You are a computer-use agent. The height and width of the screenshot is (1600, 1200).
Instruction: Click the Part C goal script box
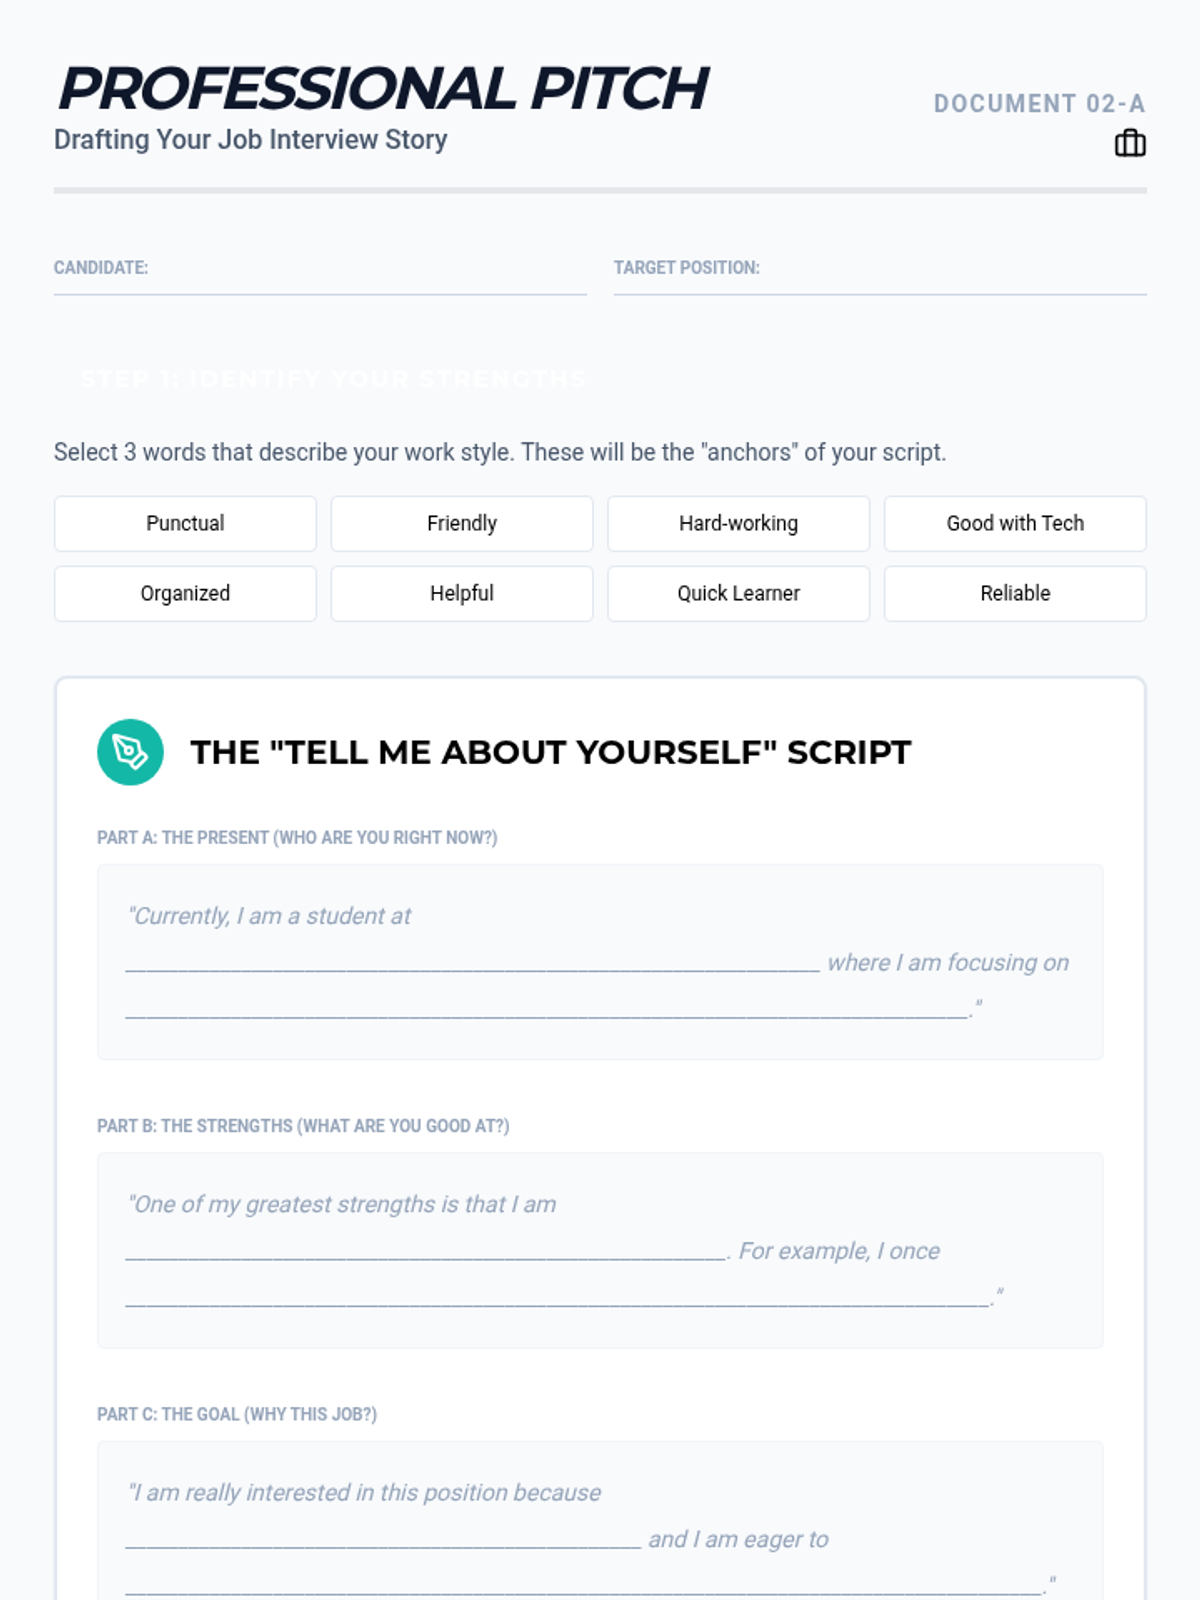click(x=600, y=1520)
